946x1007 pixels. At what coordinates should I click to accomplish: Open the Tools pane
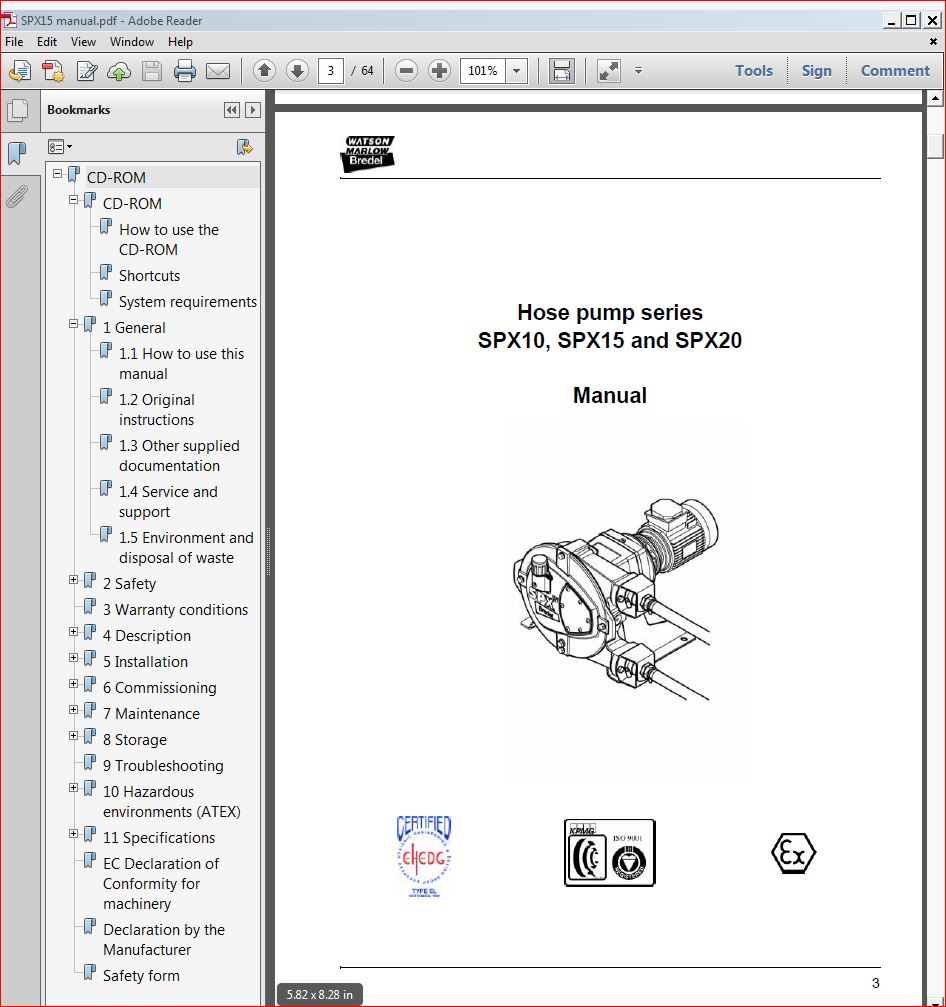(x=753, y=71)
